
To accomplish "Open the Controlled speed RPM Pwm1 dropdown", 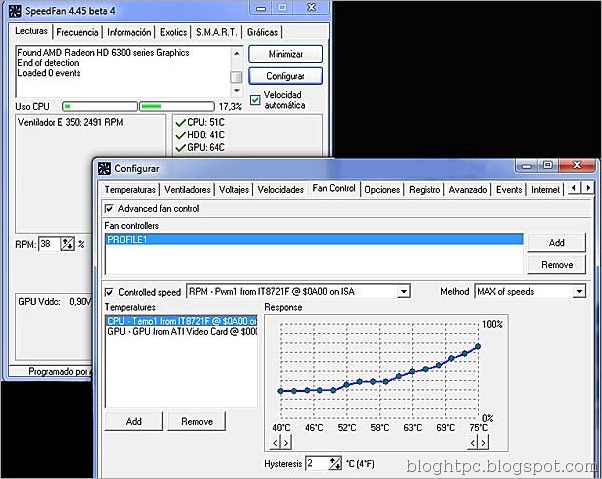I will coord(403,291).
